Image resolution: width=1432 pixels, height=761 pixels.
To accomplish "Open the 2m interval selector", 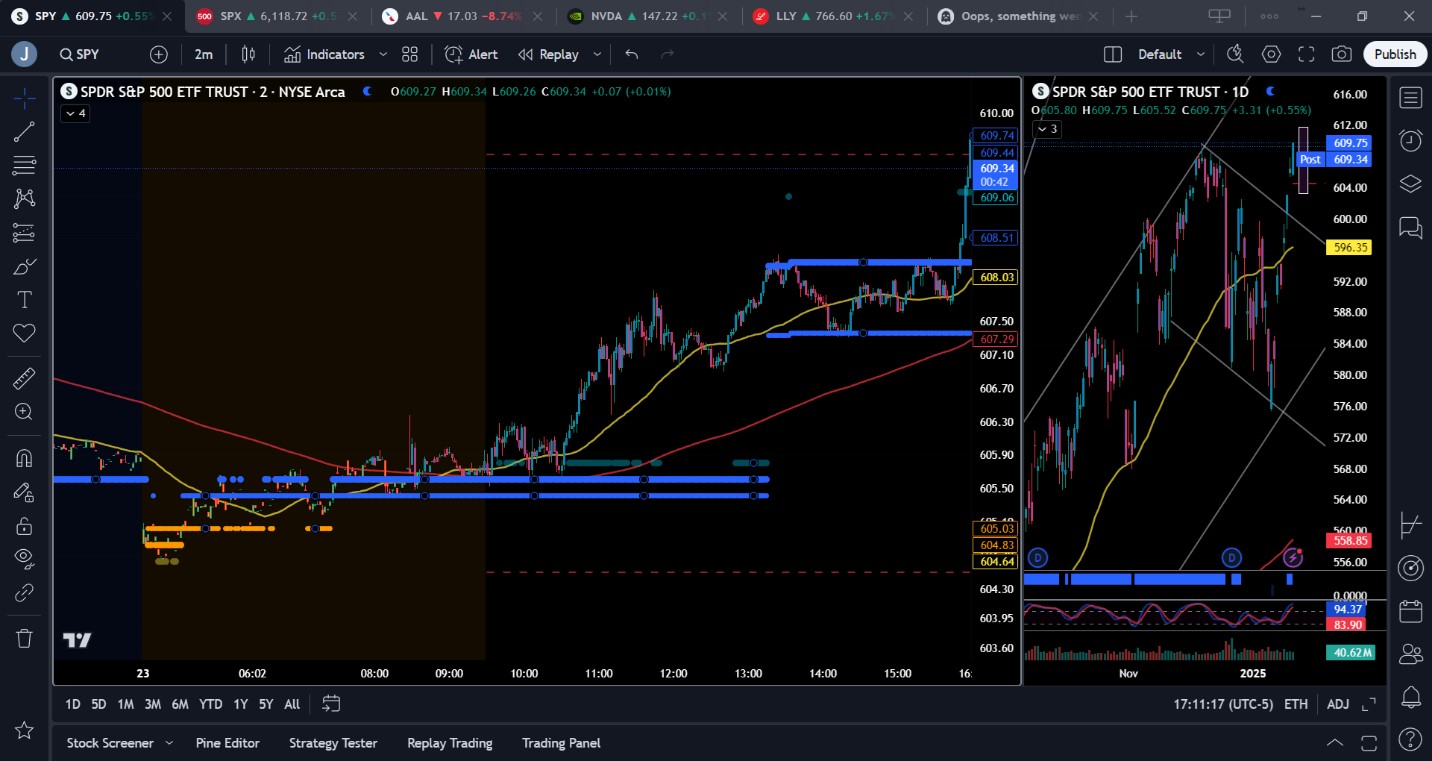I will click(x=204, y=54).
